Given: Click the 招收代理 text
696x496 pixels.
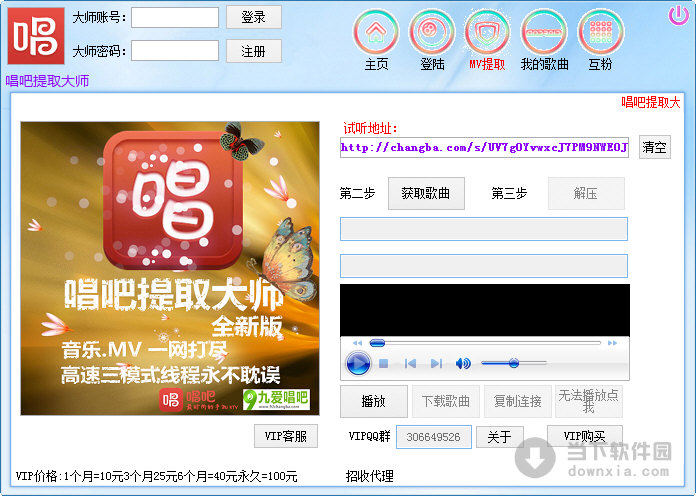Looking at the screenshot, I should pyautogui.click(x=370, y=476).
